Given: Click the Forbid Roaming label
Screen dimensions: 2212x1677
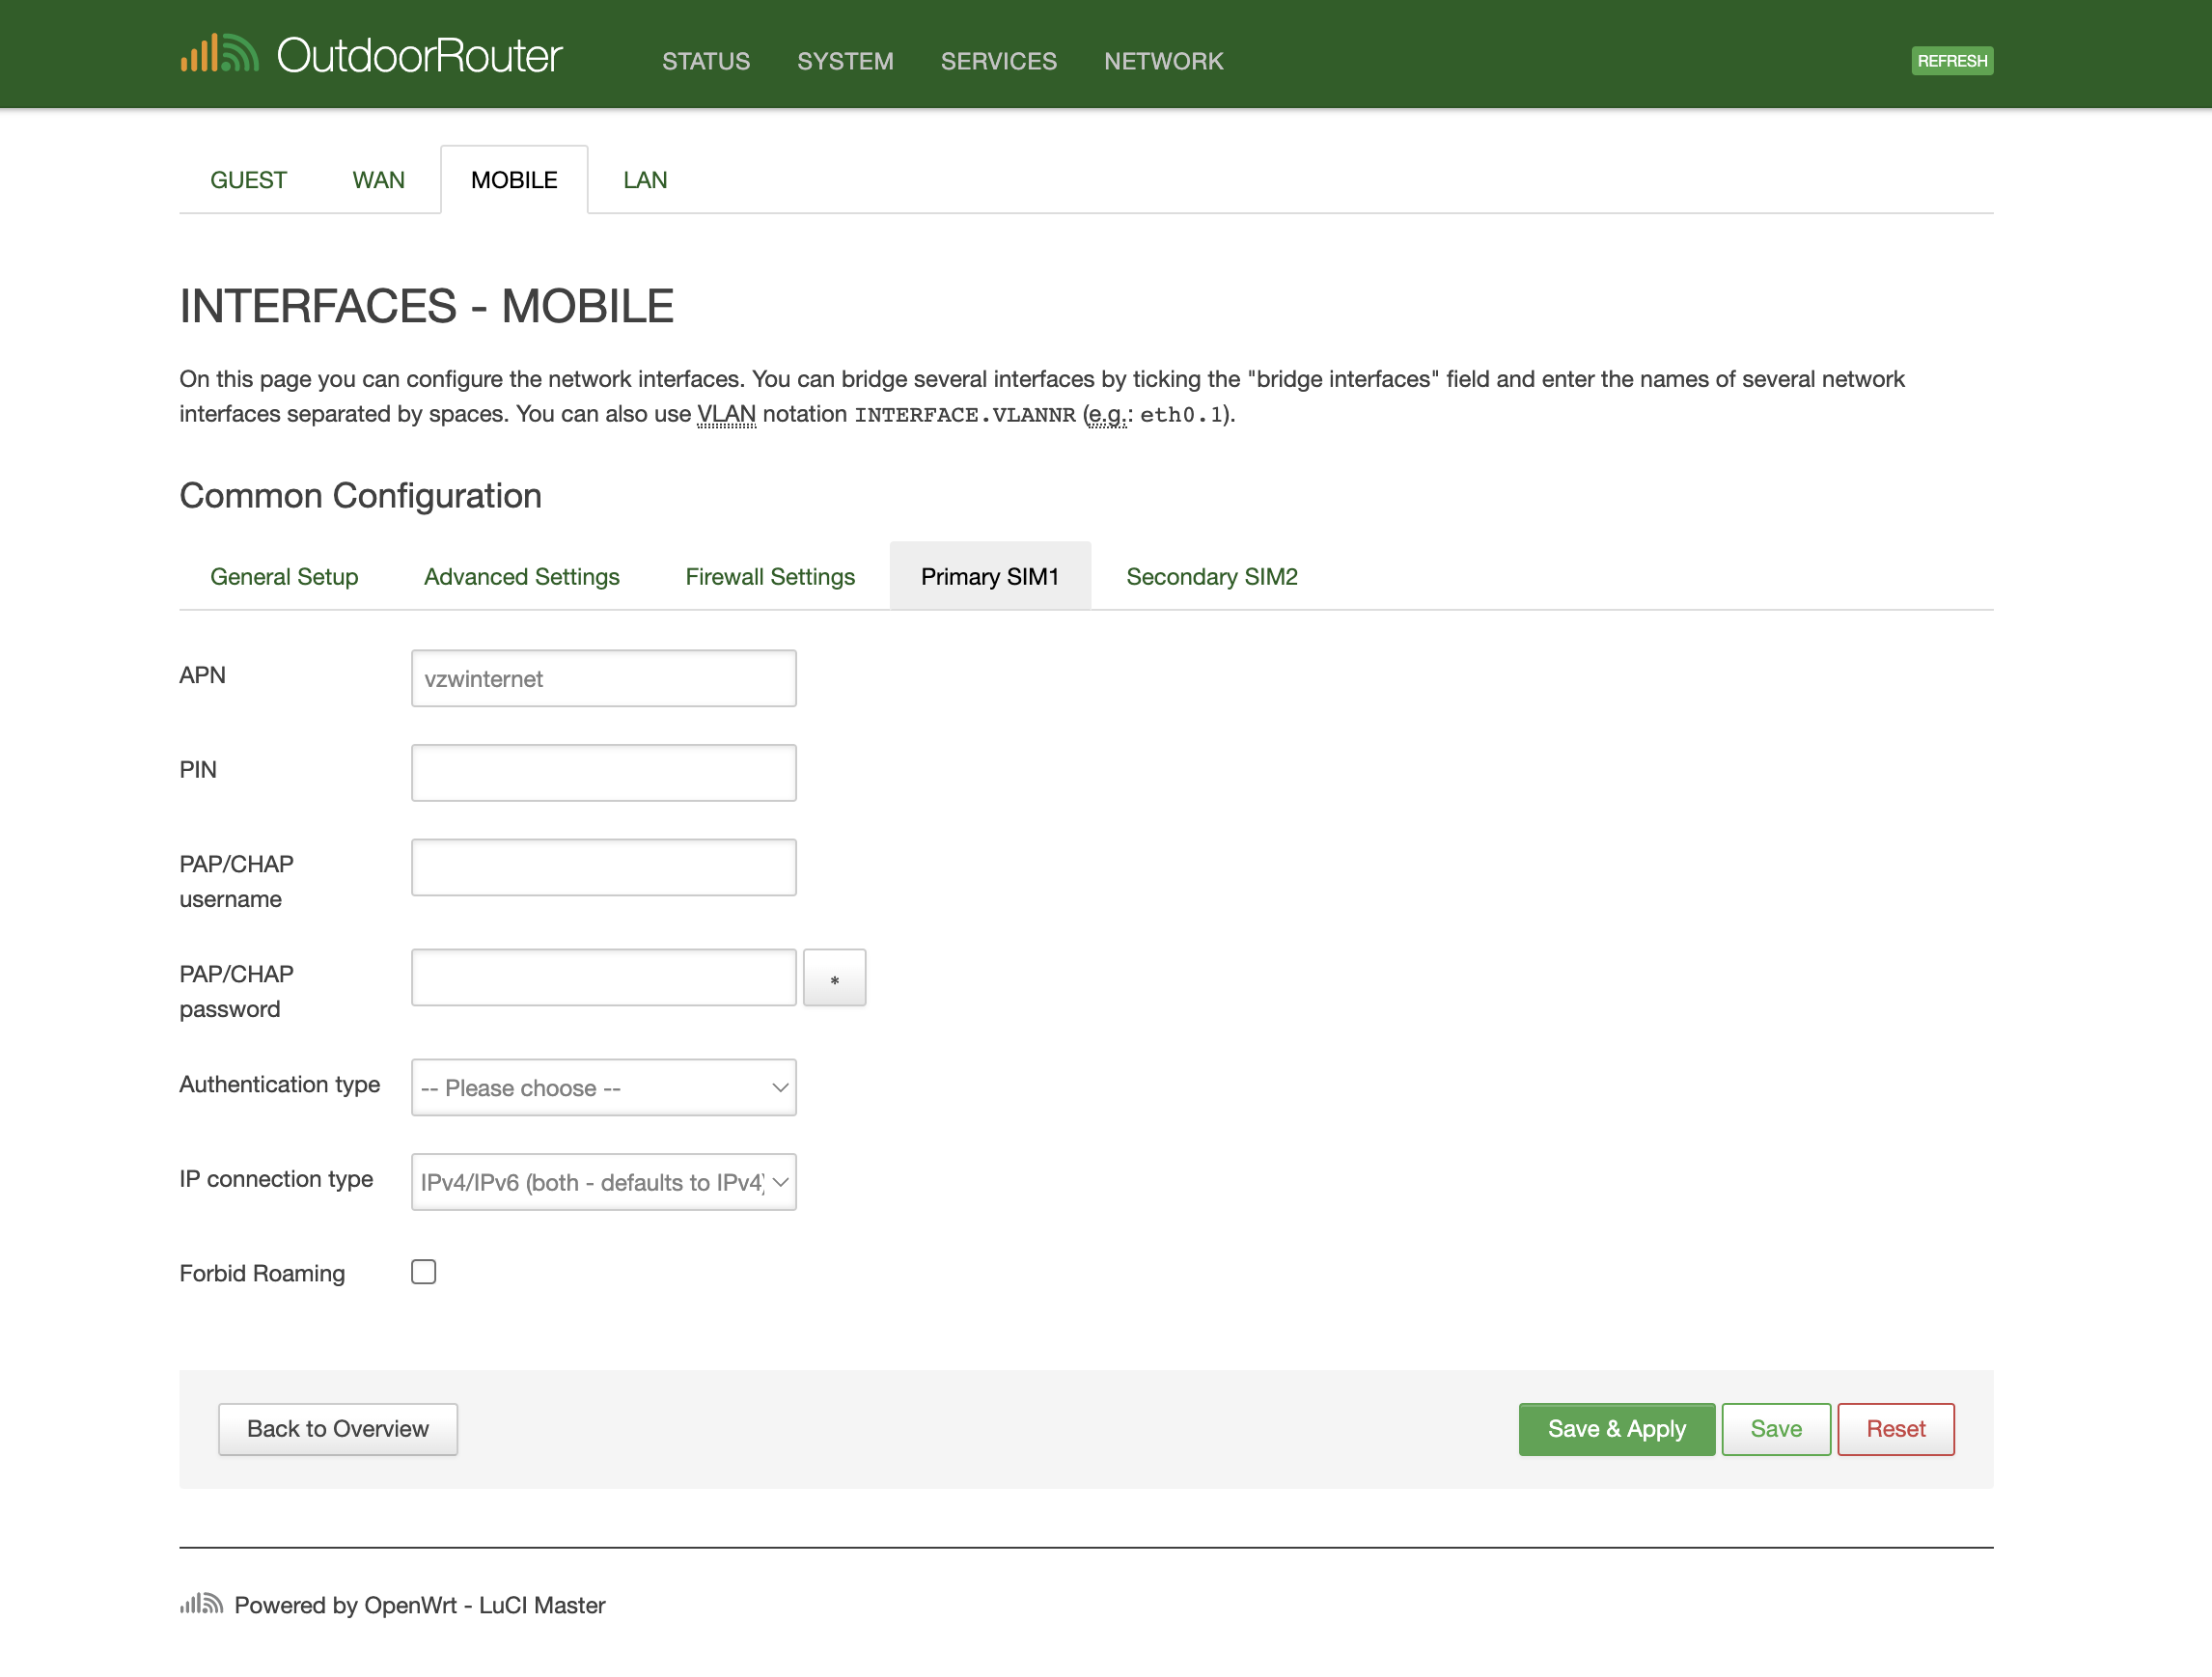Looking at the screenshot, I should tap(262, 1273).
